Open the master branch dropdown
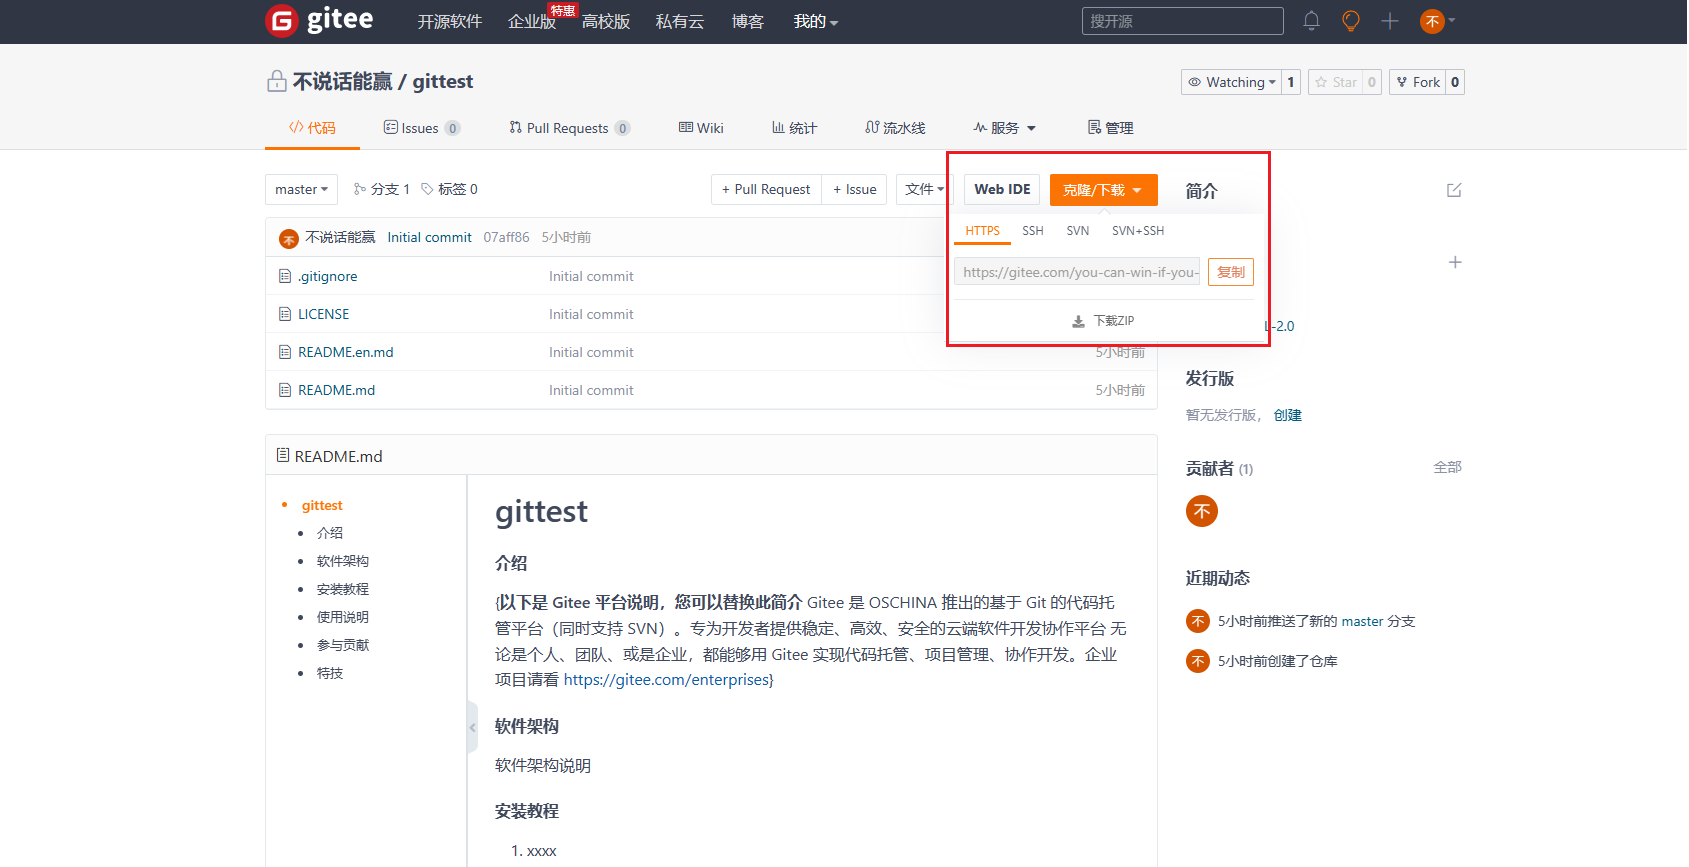This screenshot has height=867, width=1689. 301,189
